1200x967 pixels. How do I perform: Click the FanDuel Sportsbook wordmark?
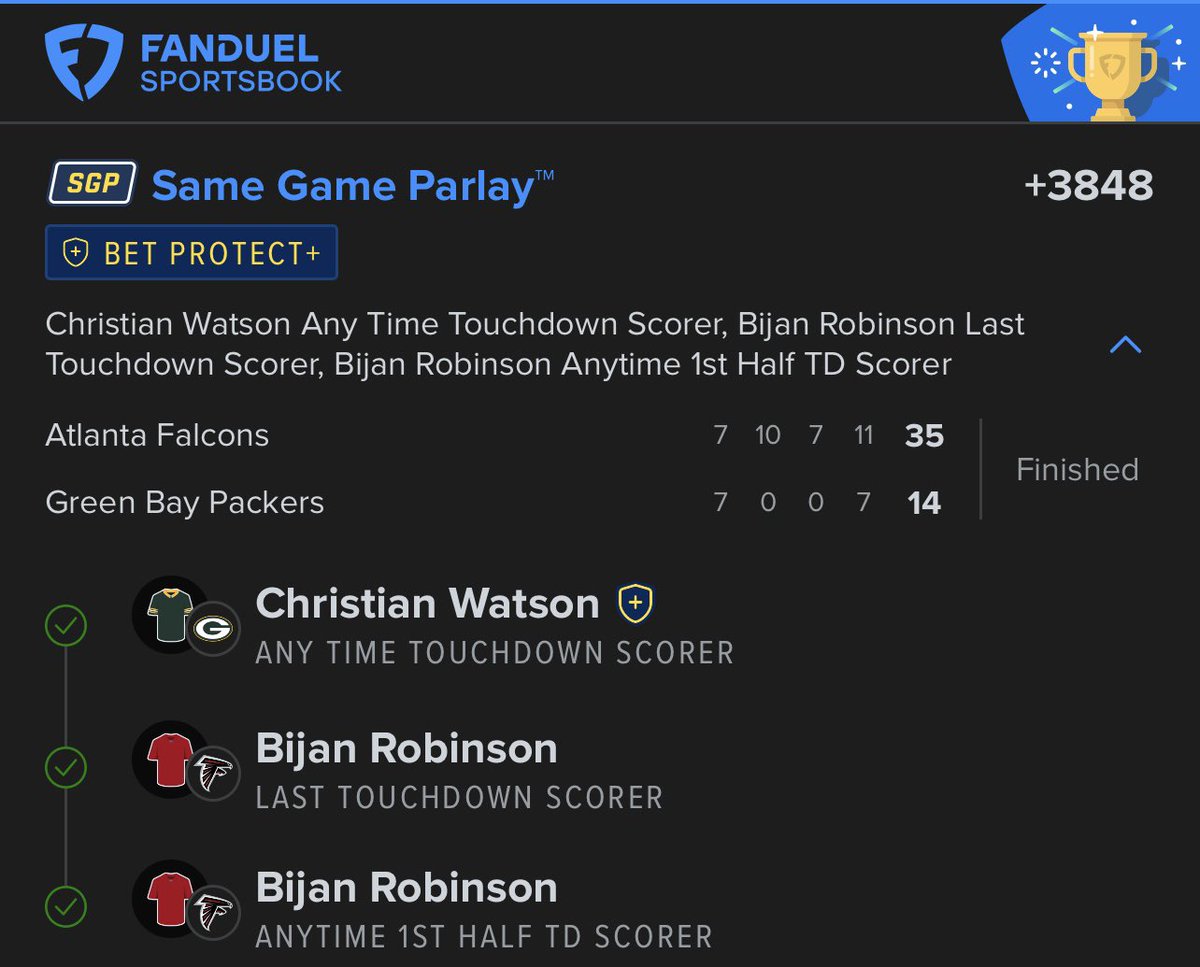pos(241,63)
